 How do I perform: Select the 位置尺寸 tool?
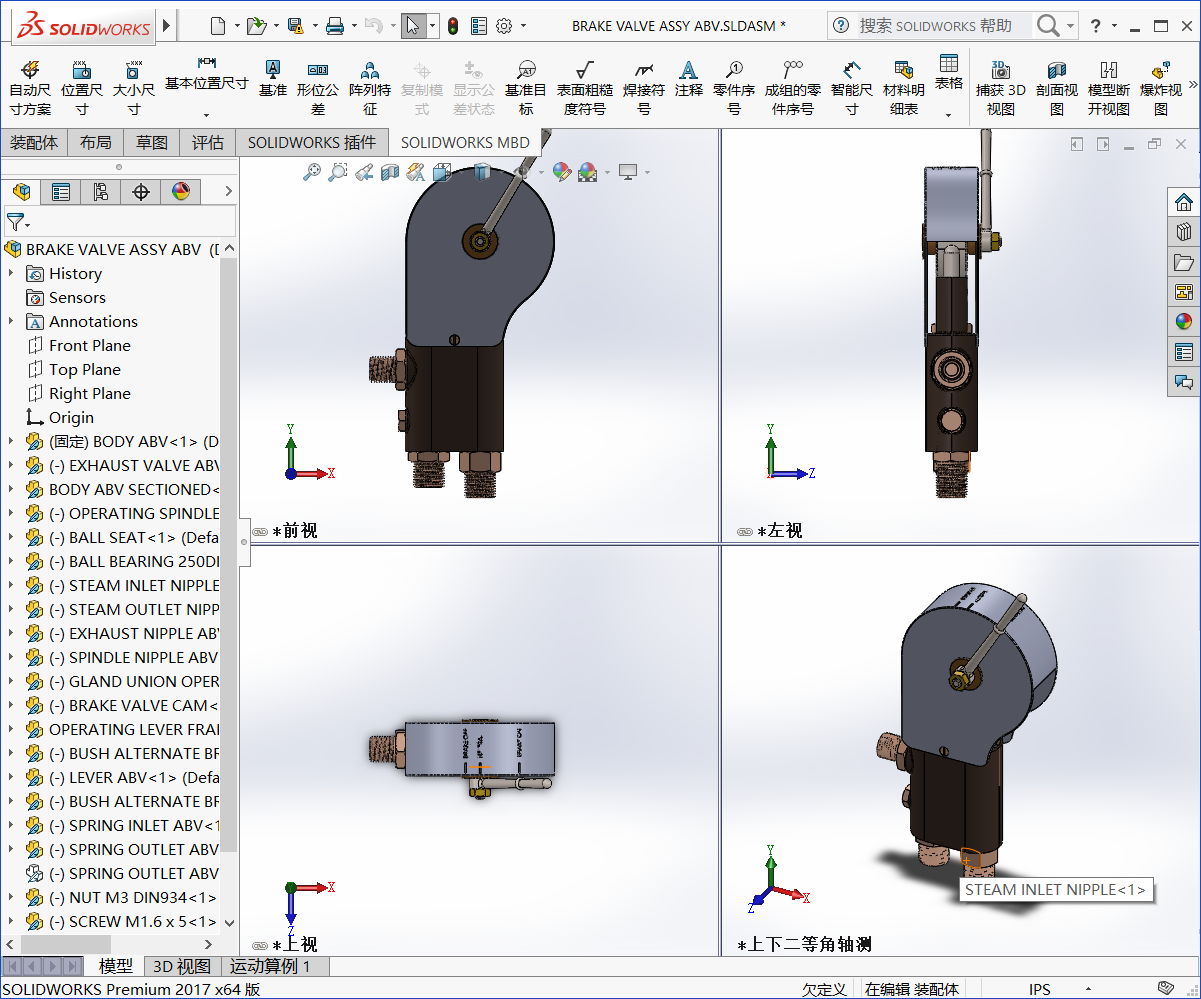[x=82, y=86]
